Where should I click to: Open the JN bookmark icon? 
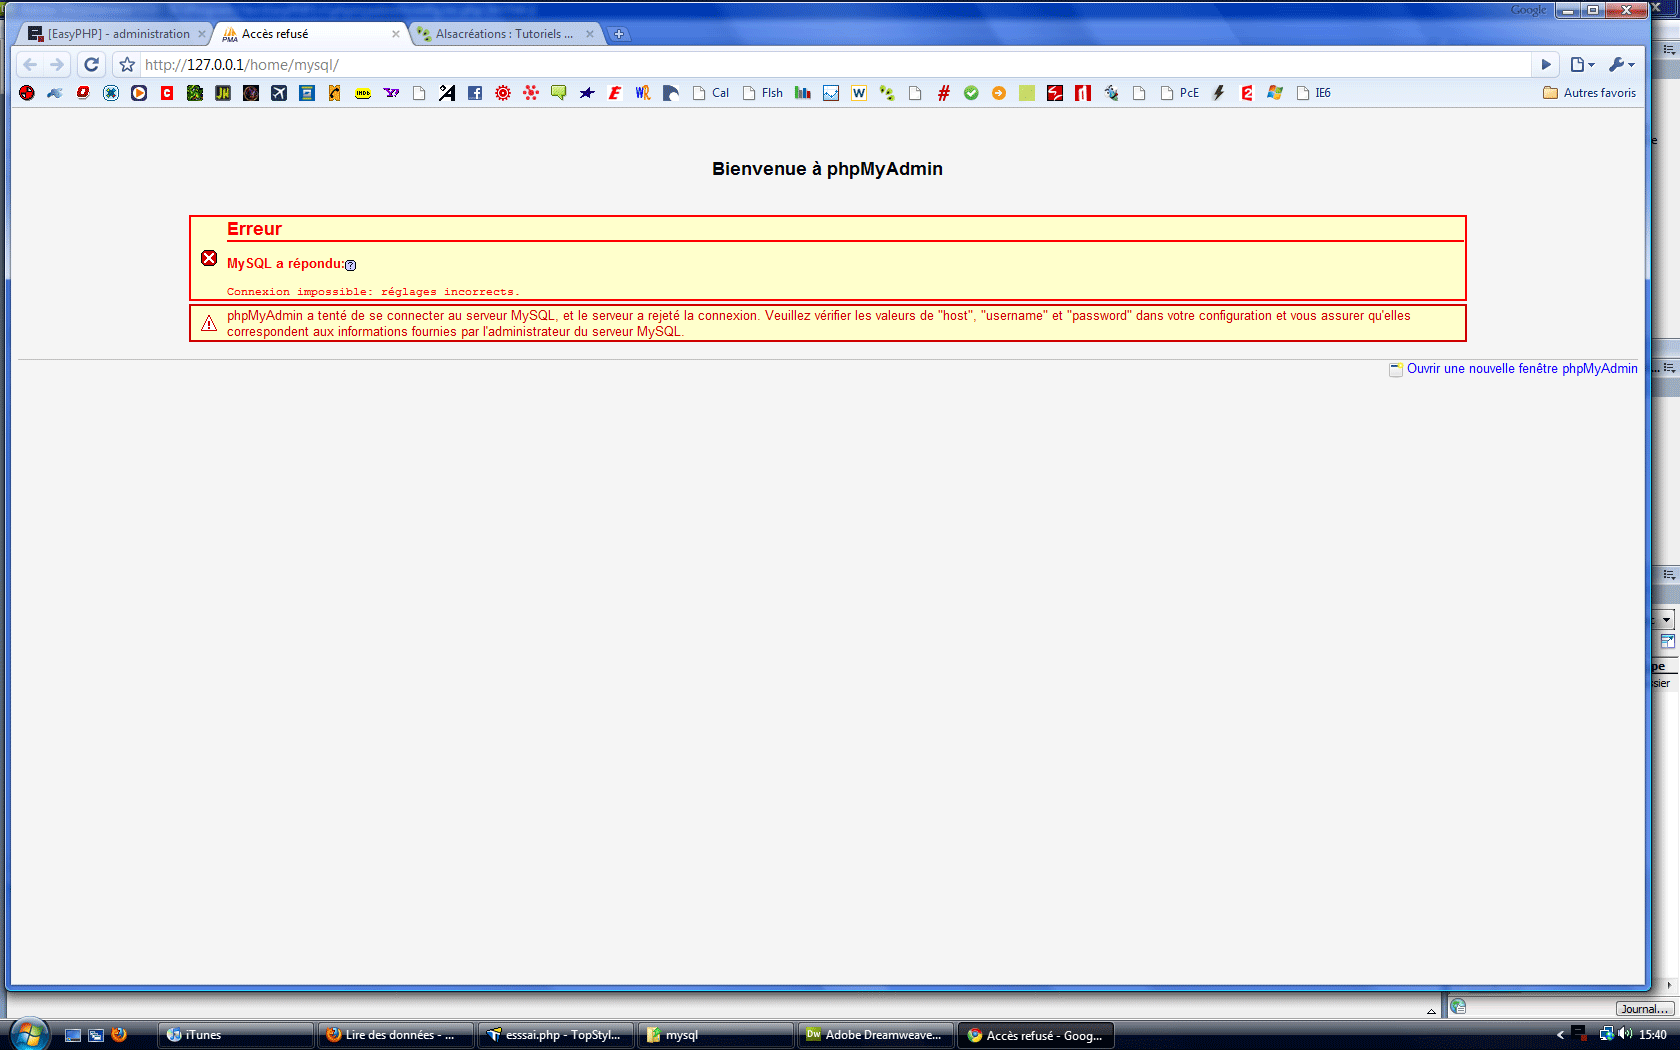223,93
